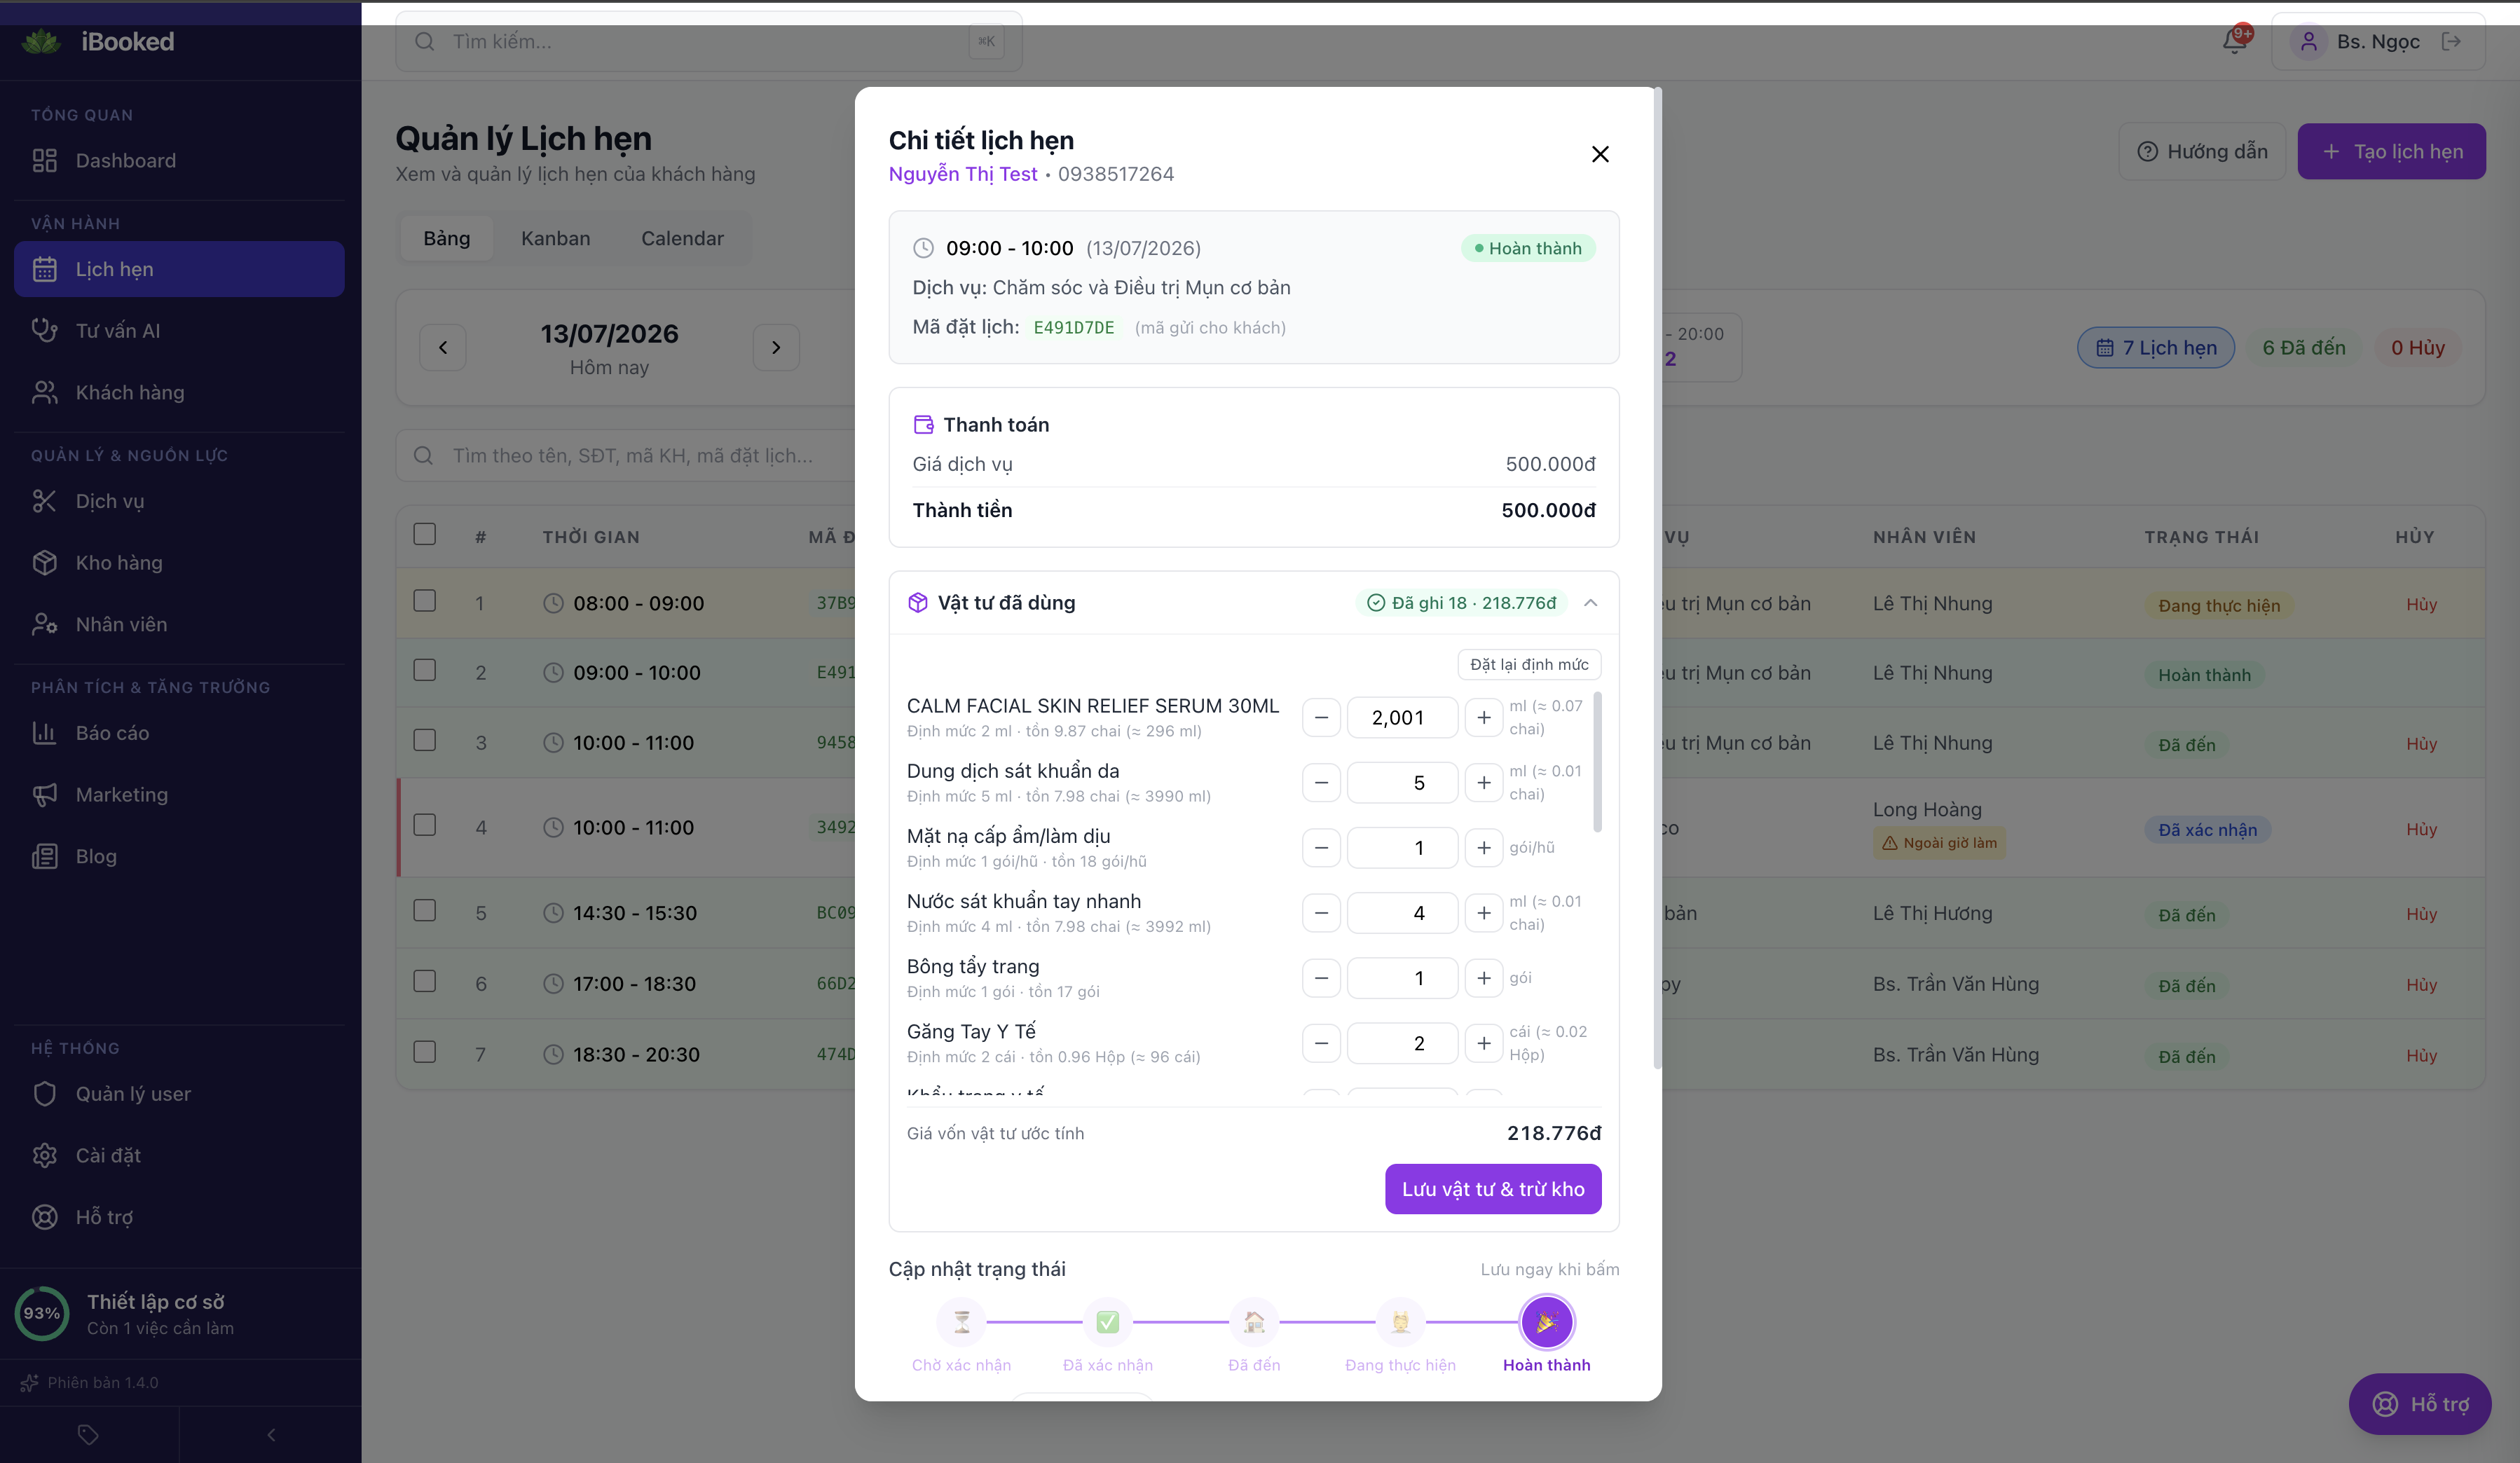Click the Lịch hẹn calendar icon in sidebar
This screenshot has height=1463, width=2520.
coord(44,269)
